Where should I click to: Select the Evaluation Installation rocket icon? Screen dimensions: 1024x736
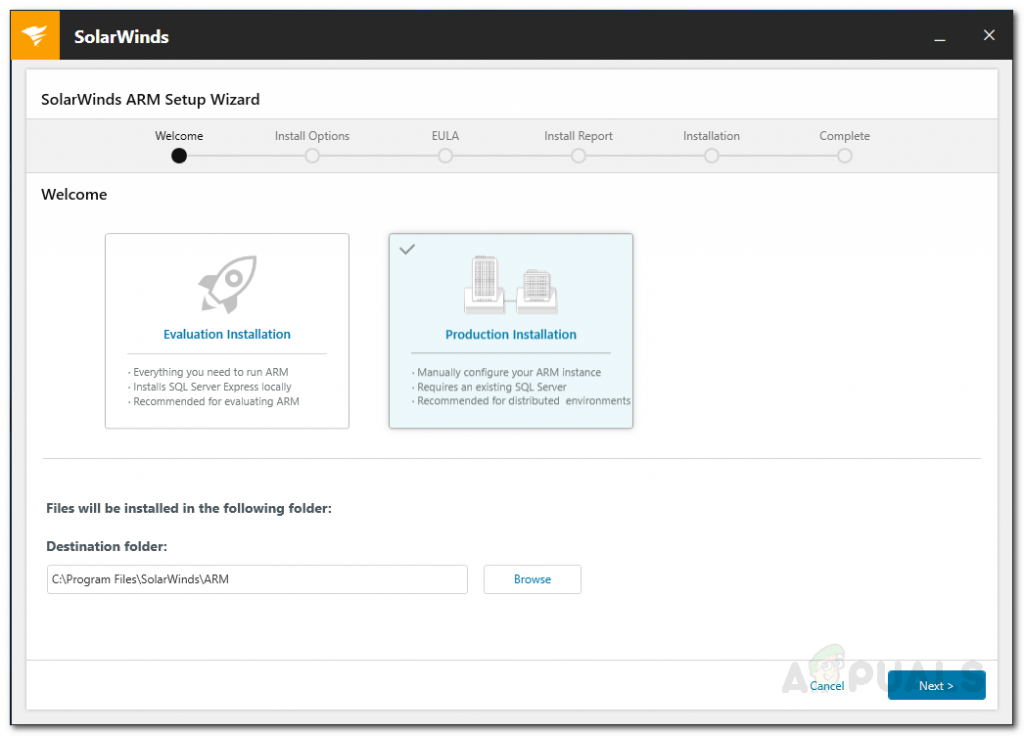[x=226, y=283]
